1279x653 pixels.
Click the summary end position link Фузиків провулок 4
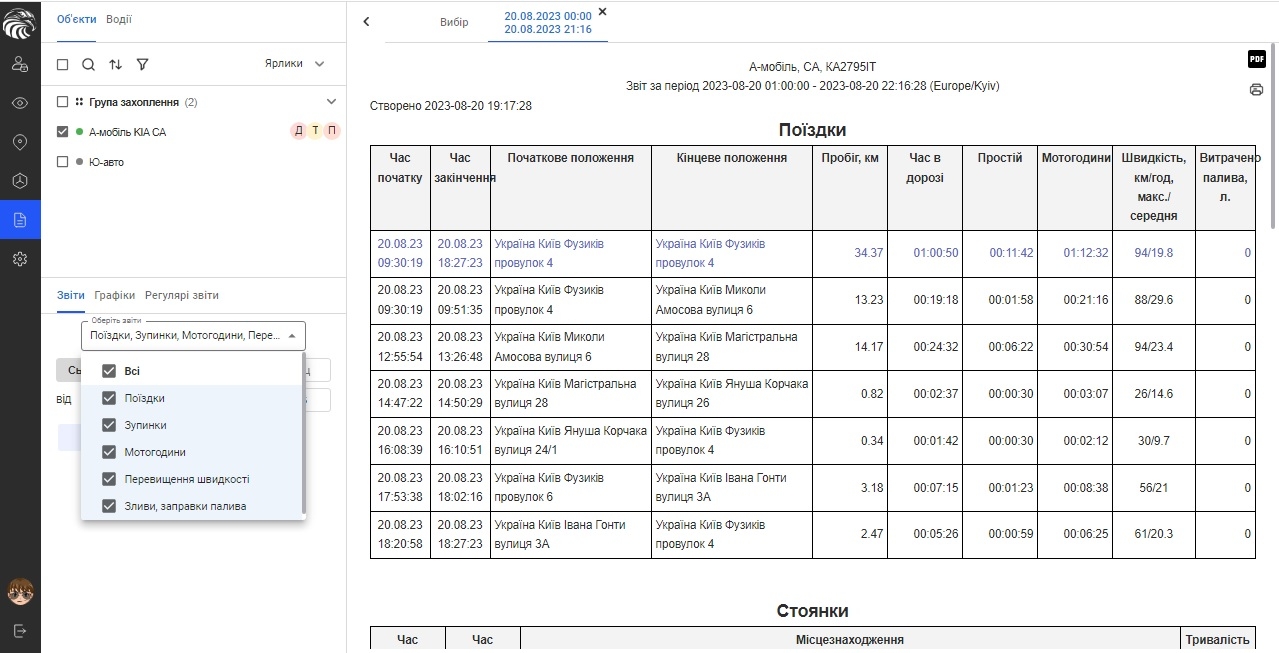tap(710, 253)
